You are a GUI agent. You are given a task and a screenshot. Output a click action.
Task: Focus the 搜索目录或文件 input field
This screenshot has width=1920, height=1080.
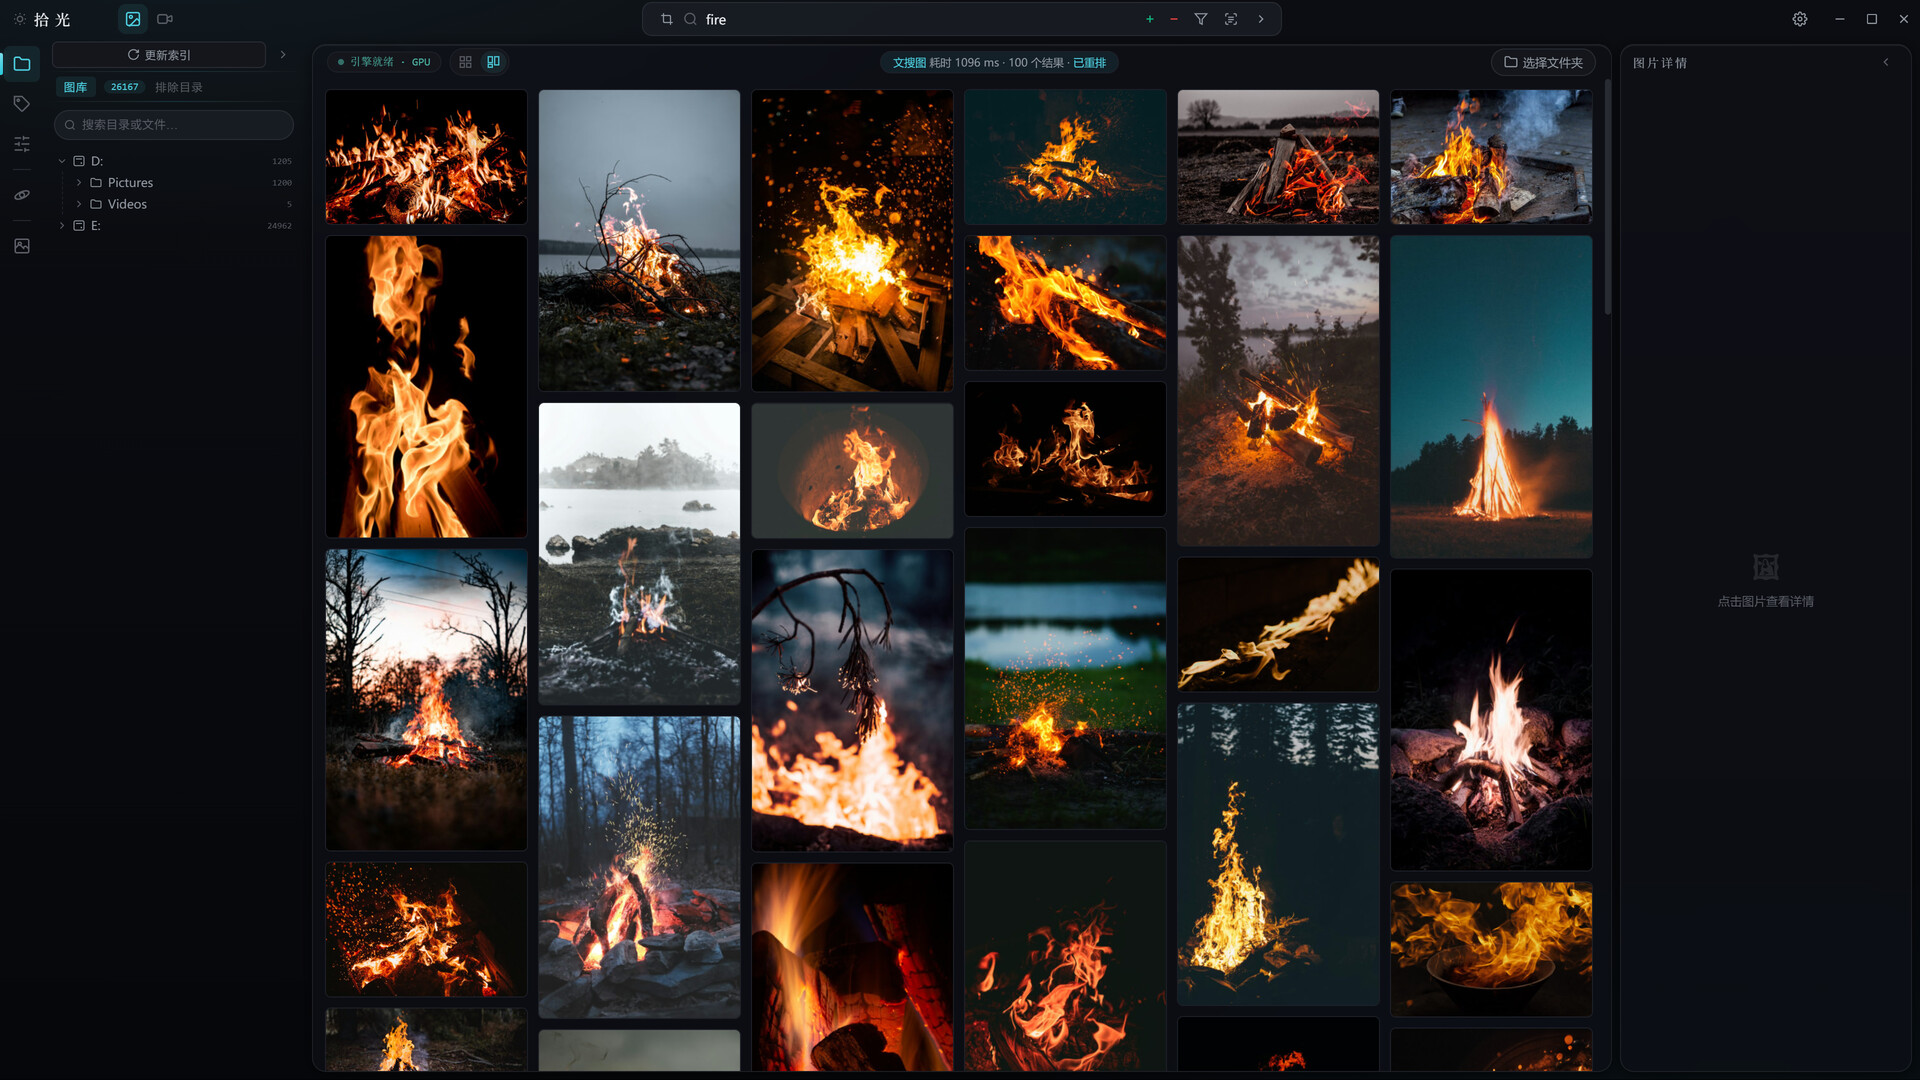[x=174, y=125]
